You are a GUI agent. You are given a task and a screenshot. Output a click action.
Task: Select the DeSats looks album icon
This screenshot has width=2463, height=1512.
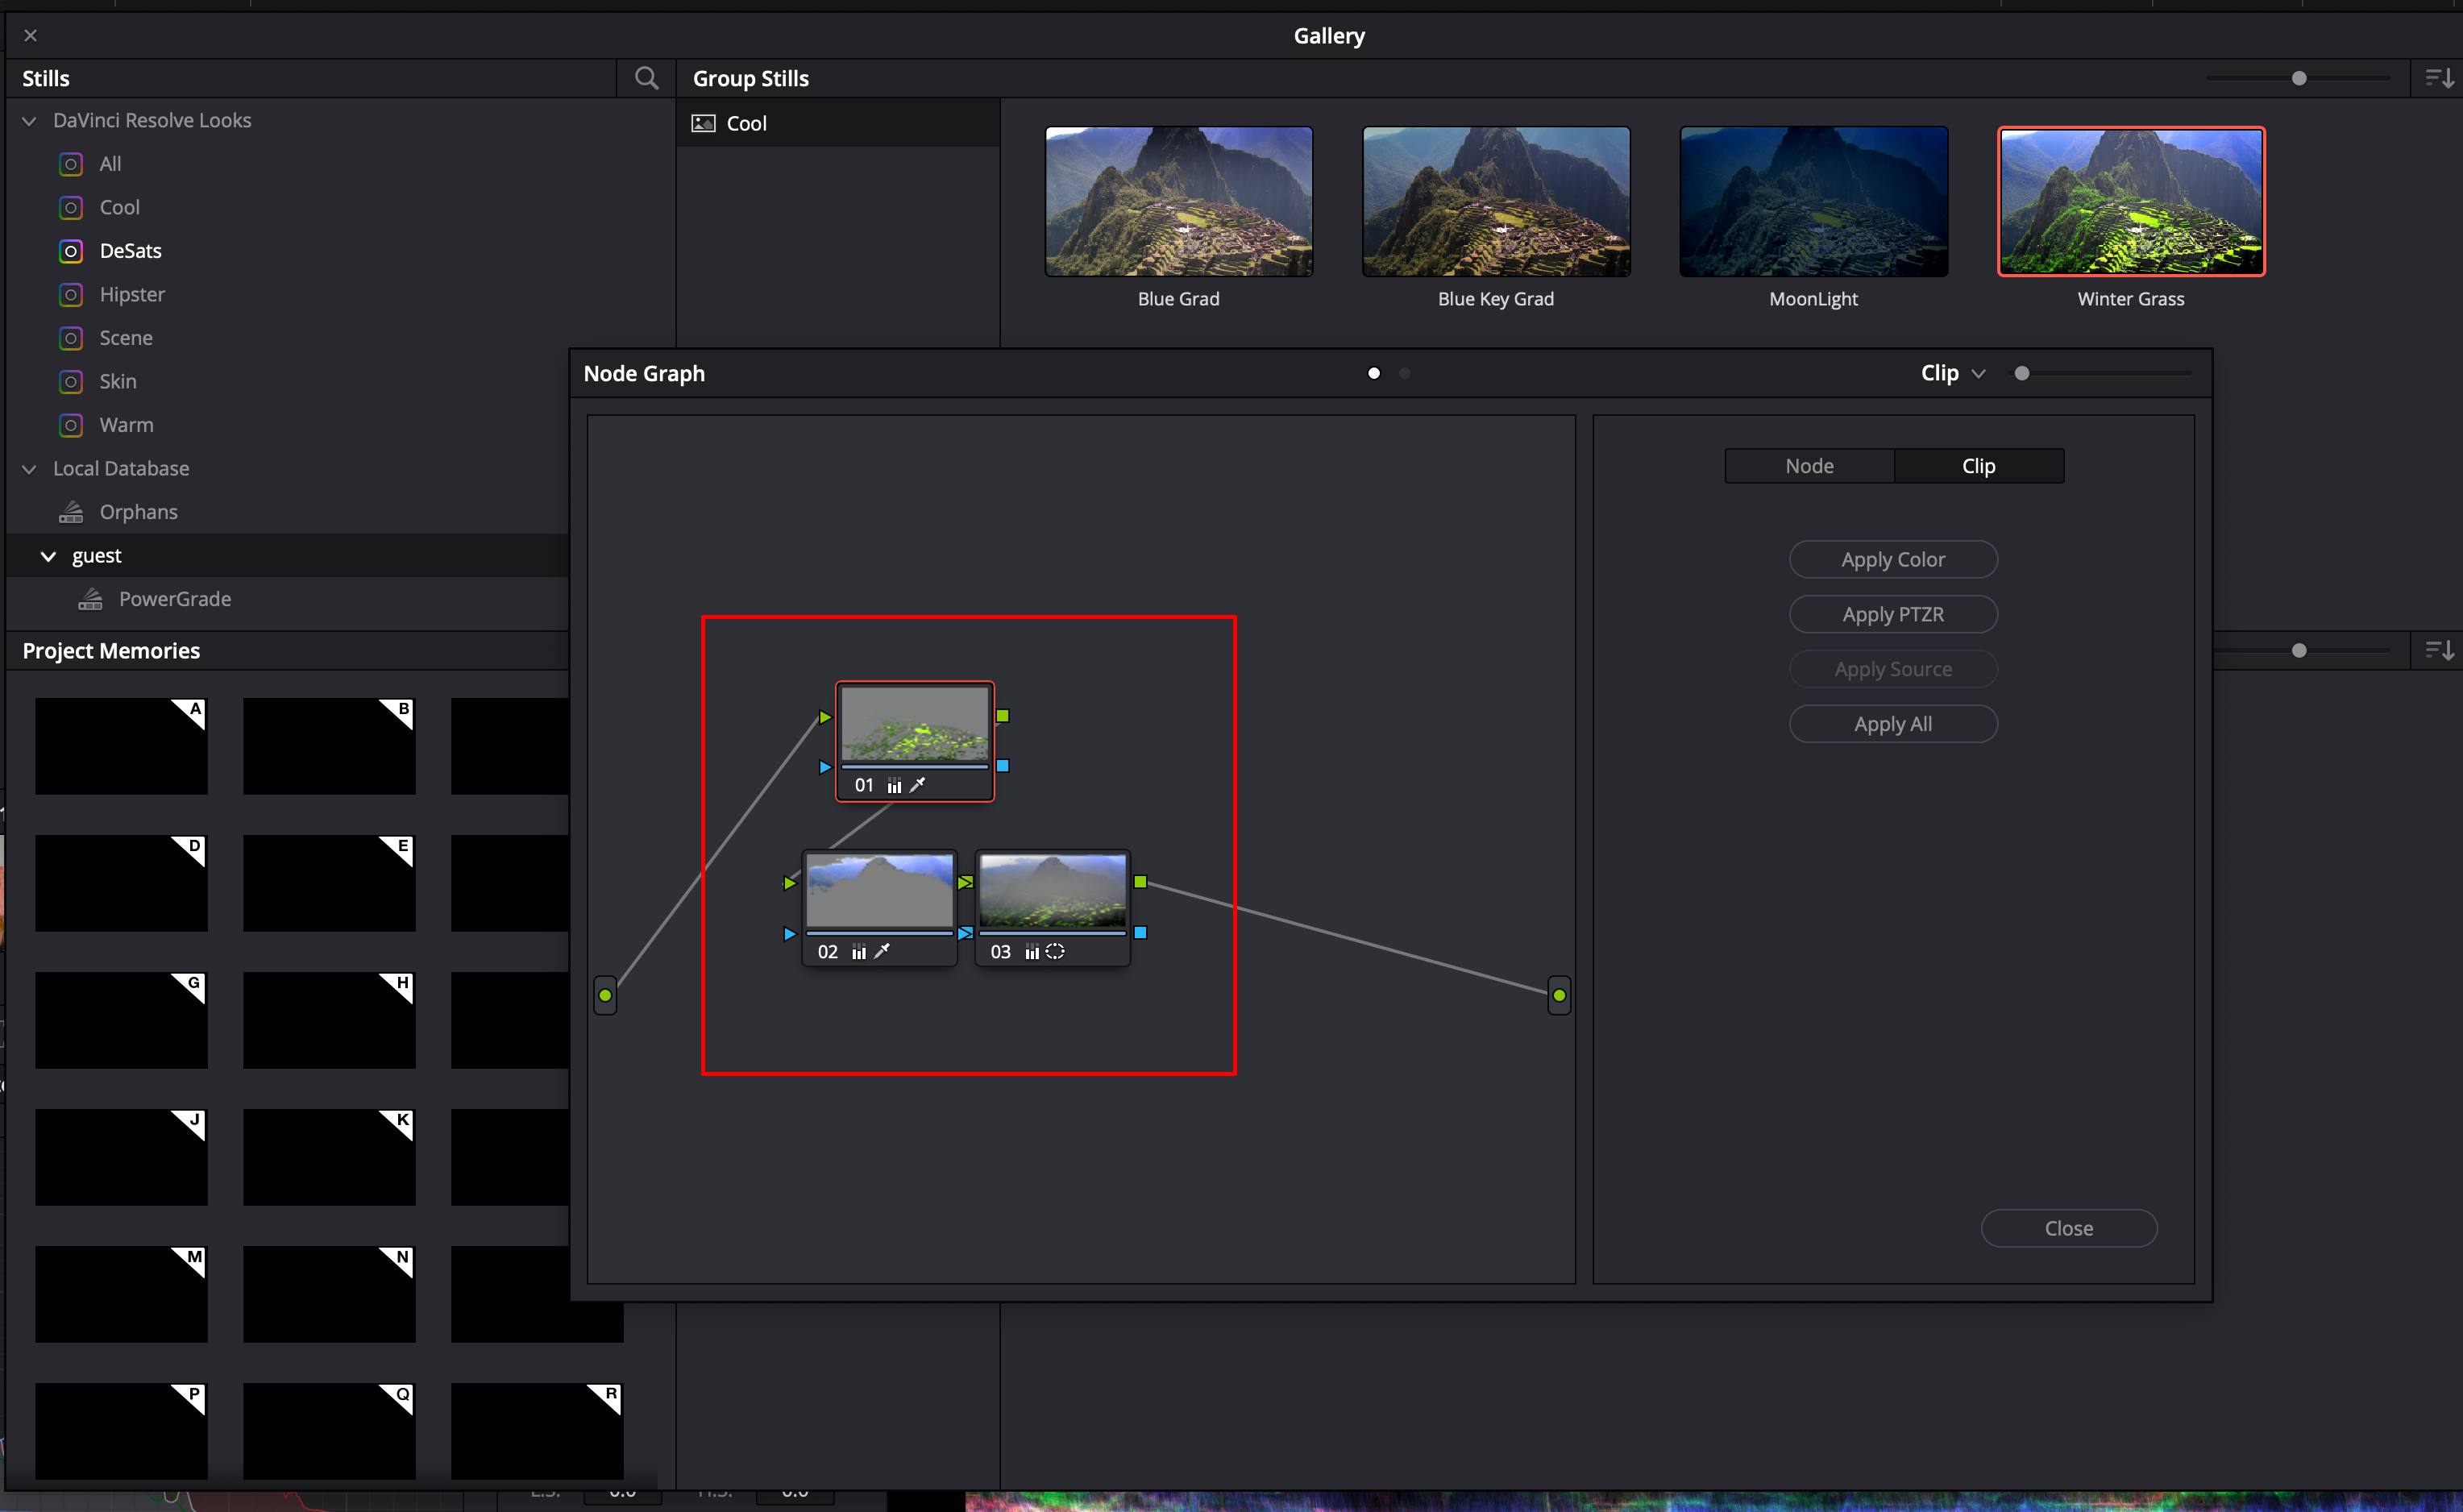click(x=71, y=251)
